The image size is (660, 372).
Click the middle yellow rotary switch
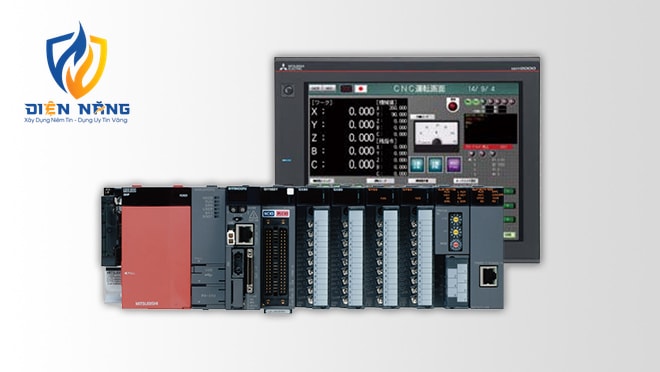pyautogui.click(x=455, y=232)
